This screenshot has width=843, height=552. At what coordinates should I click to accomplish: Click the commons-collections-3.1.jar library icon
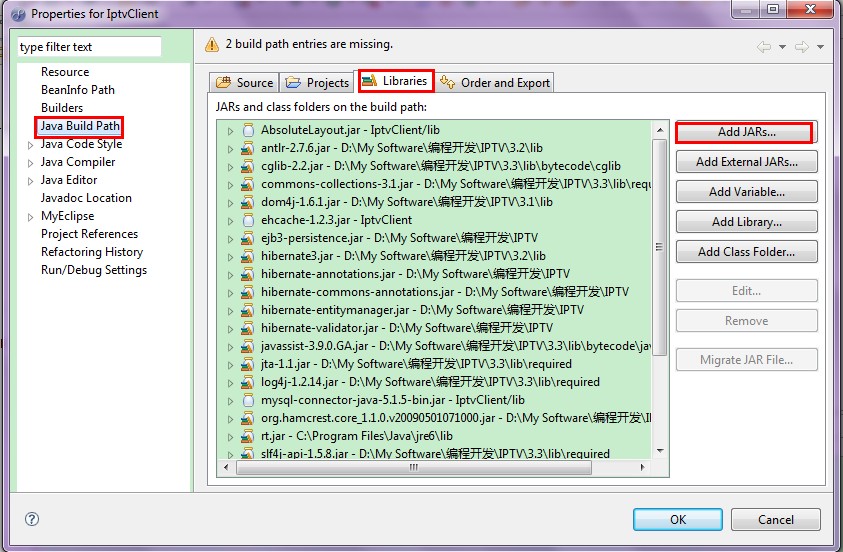[x=248, y=184]
